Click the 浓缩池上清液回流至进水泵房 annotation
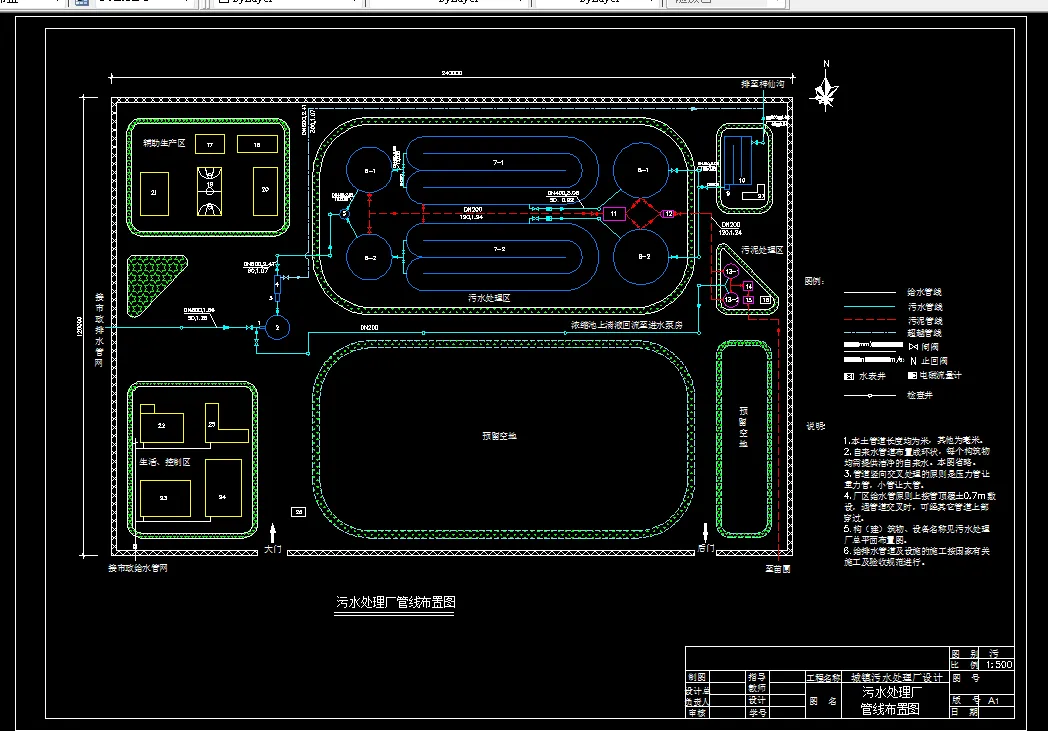This screenshot has height=731, width=1048. point(626,325)
